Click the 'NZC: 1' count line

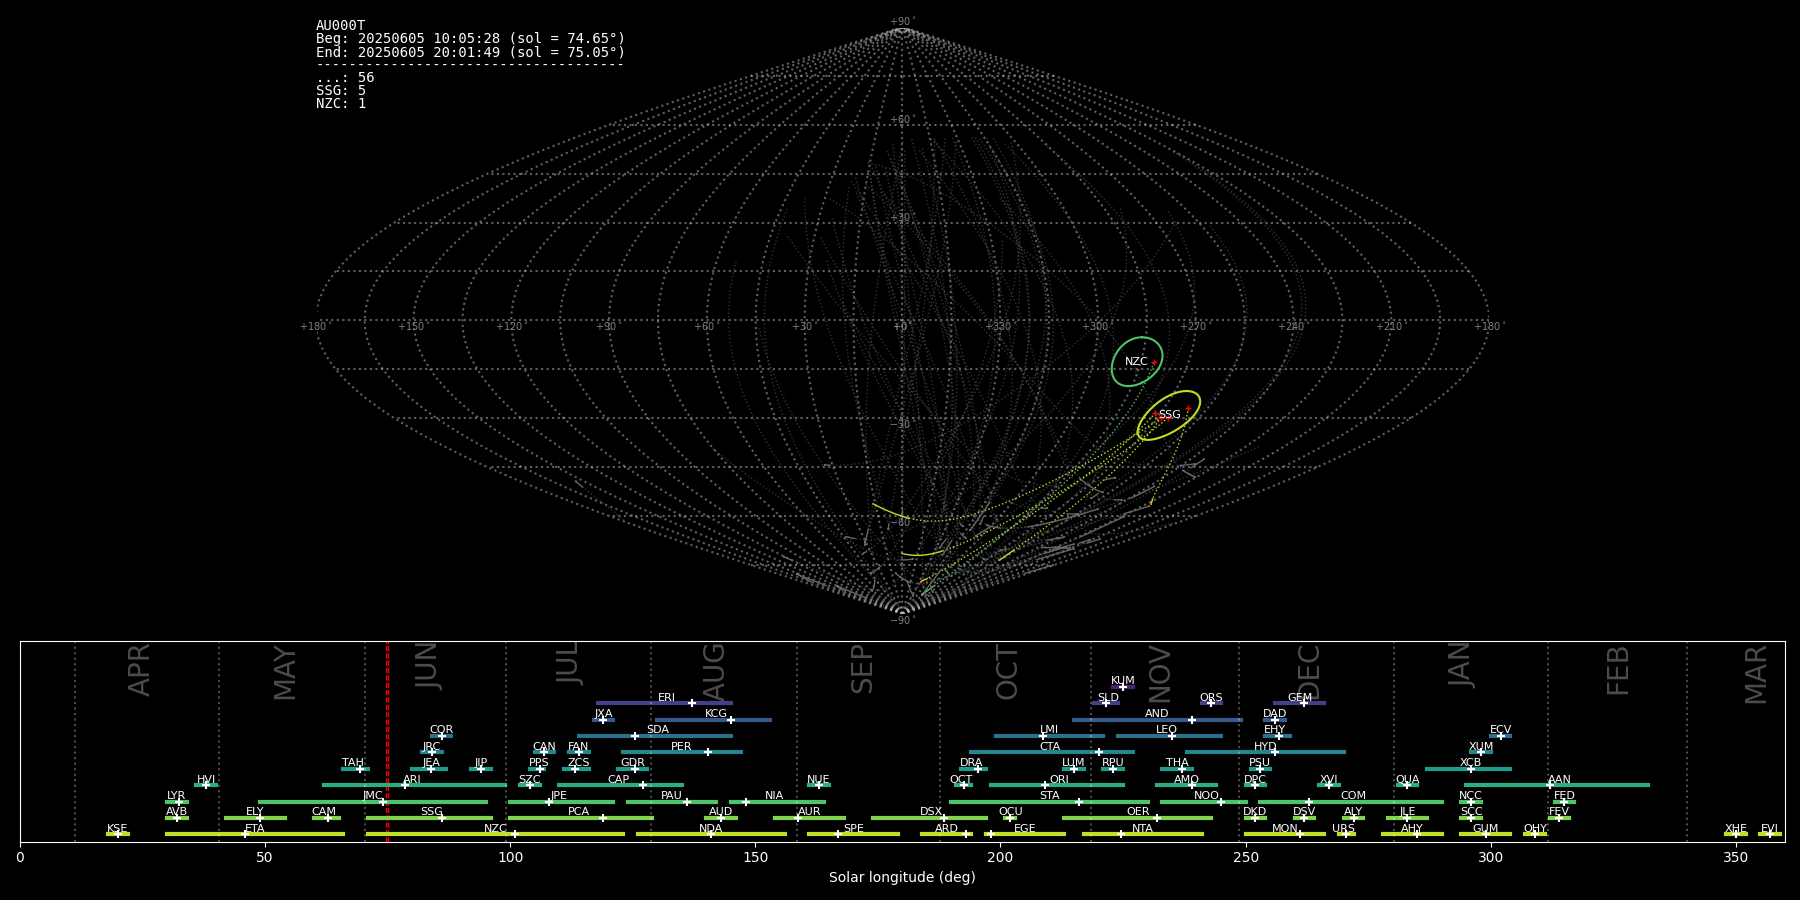click(341, 104)
